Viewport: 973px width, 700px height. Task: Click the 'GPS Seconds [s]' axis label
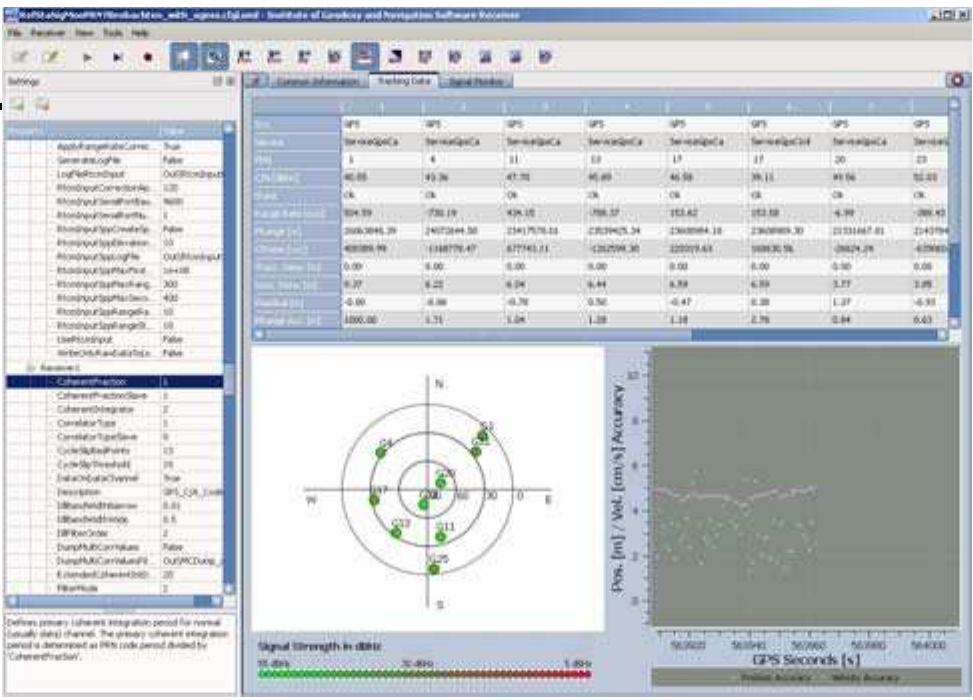805,660
